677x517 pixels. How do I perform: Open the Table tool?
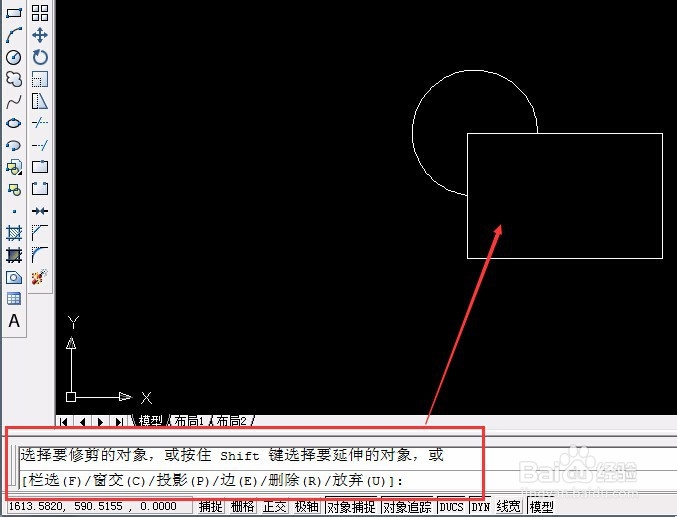(14, 298)
